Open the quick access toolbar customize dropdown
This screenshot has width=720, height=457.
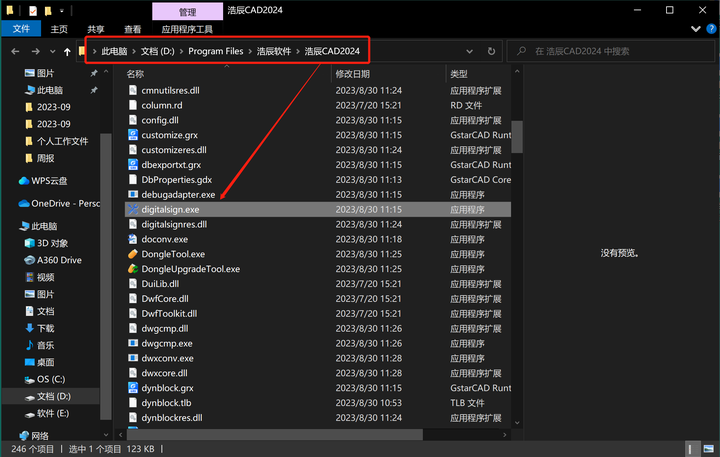coord(62,10)
